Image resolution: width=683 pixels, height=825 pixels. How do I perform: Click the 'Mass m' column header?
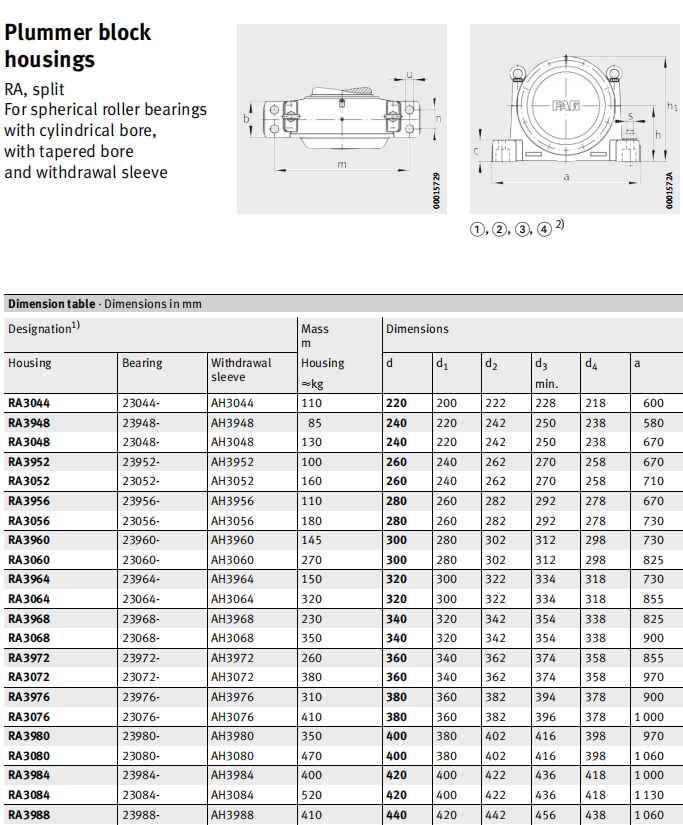(314, 335)
